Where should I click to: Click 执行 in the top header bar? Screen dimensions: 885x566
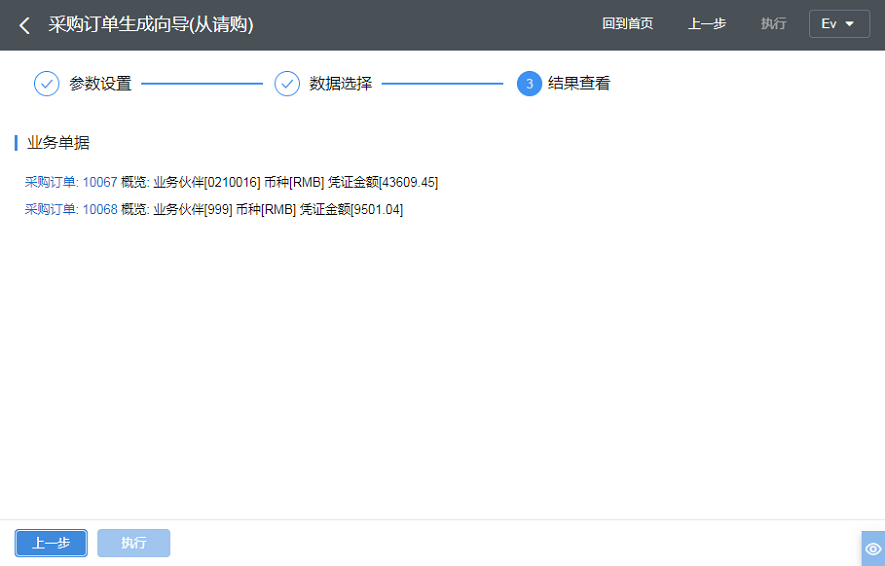pos(773,24)
